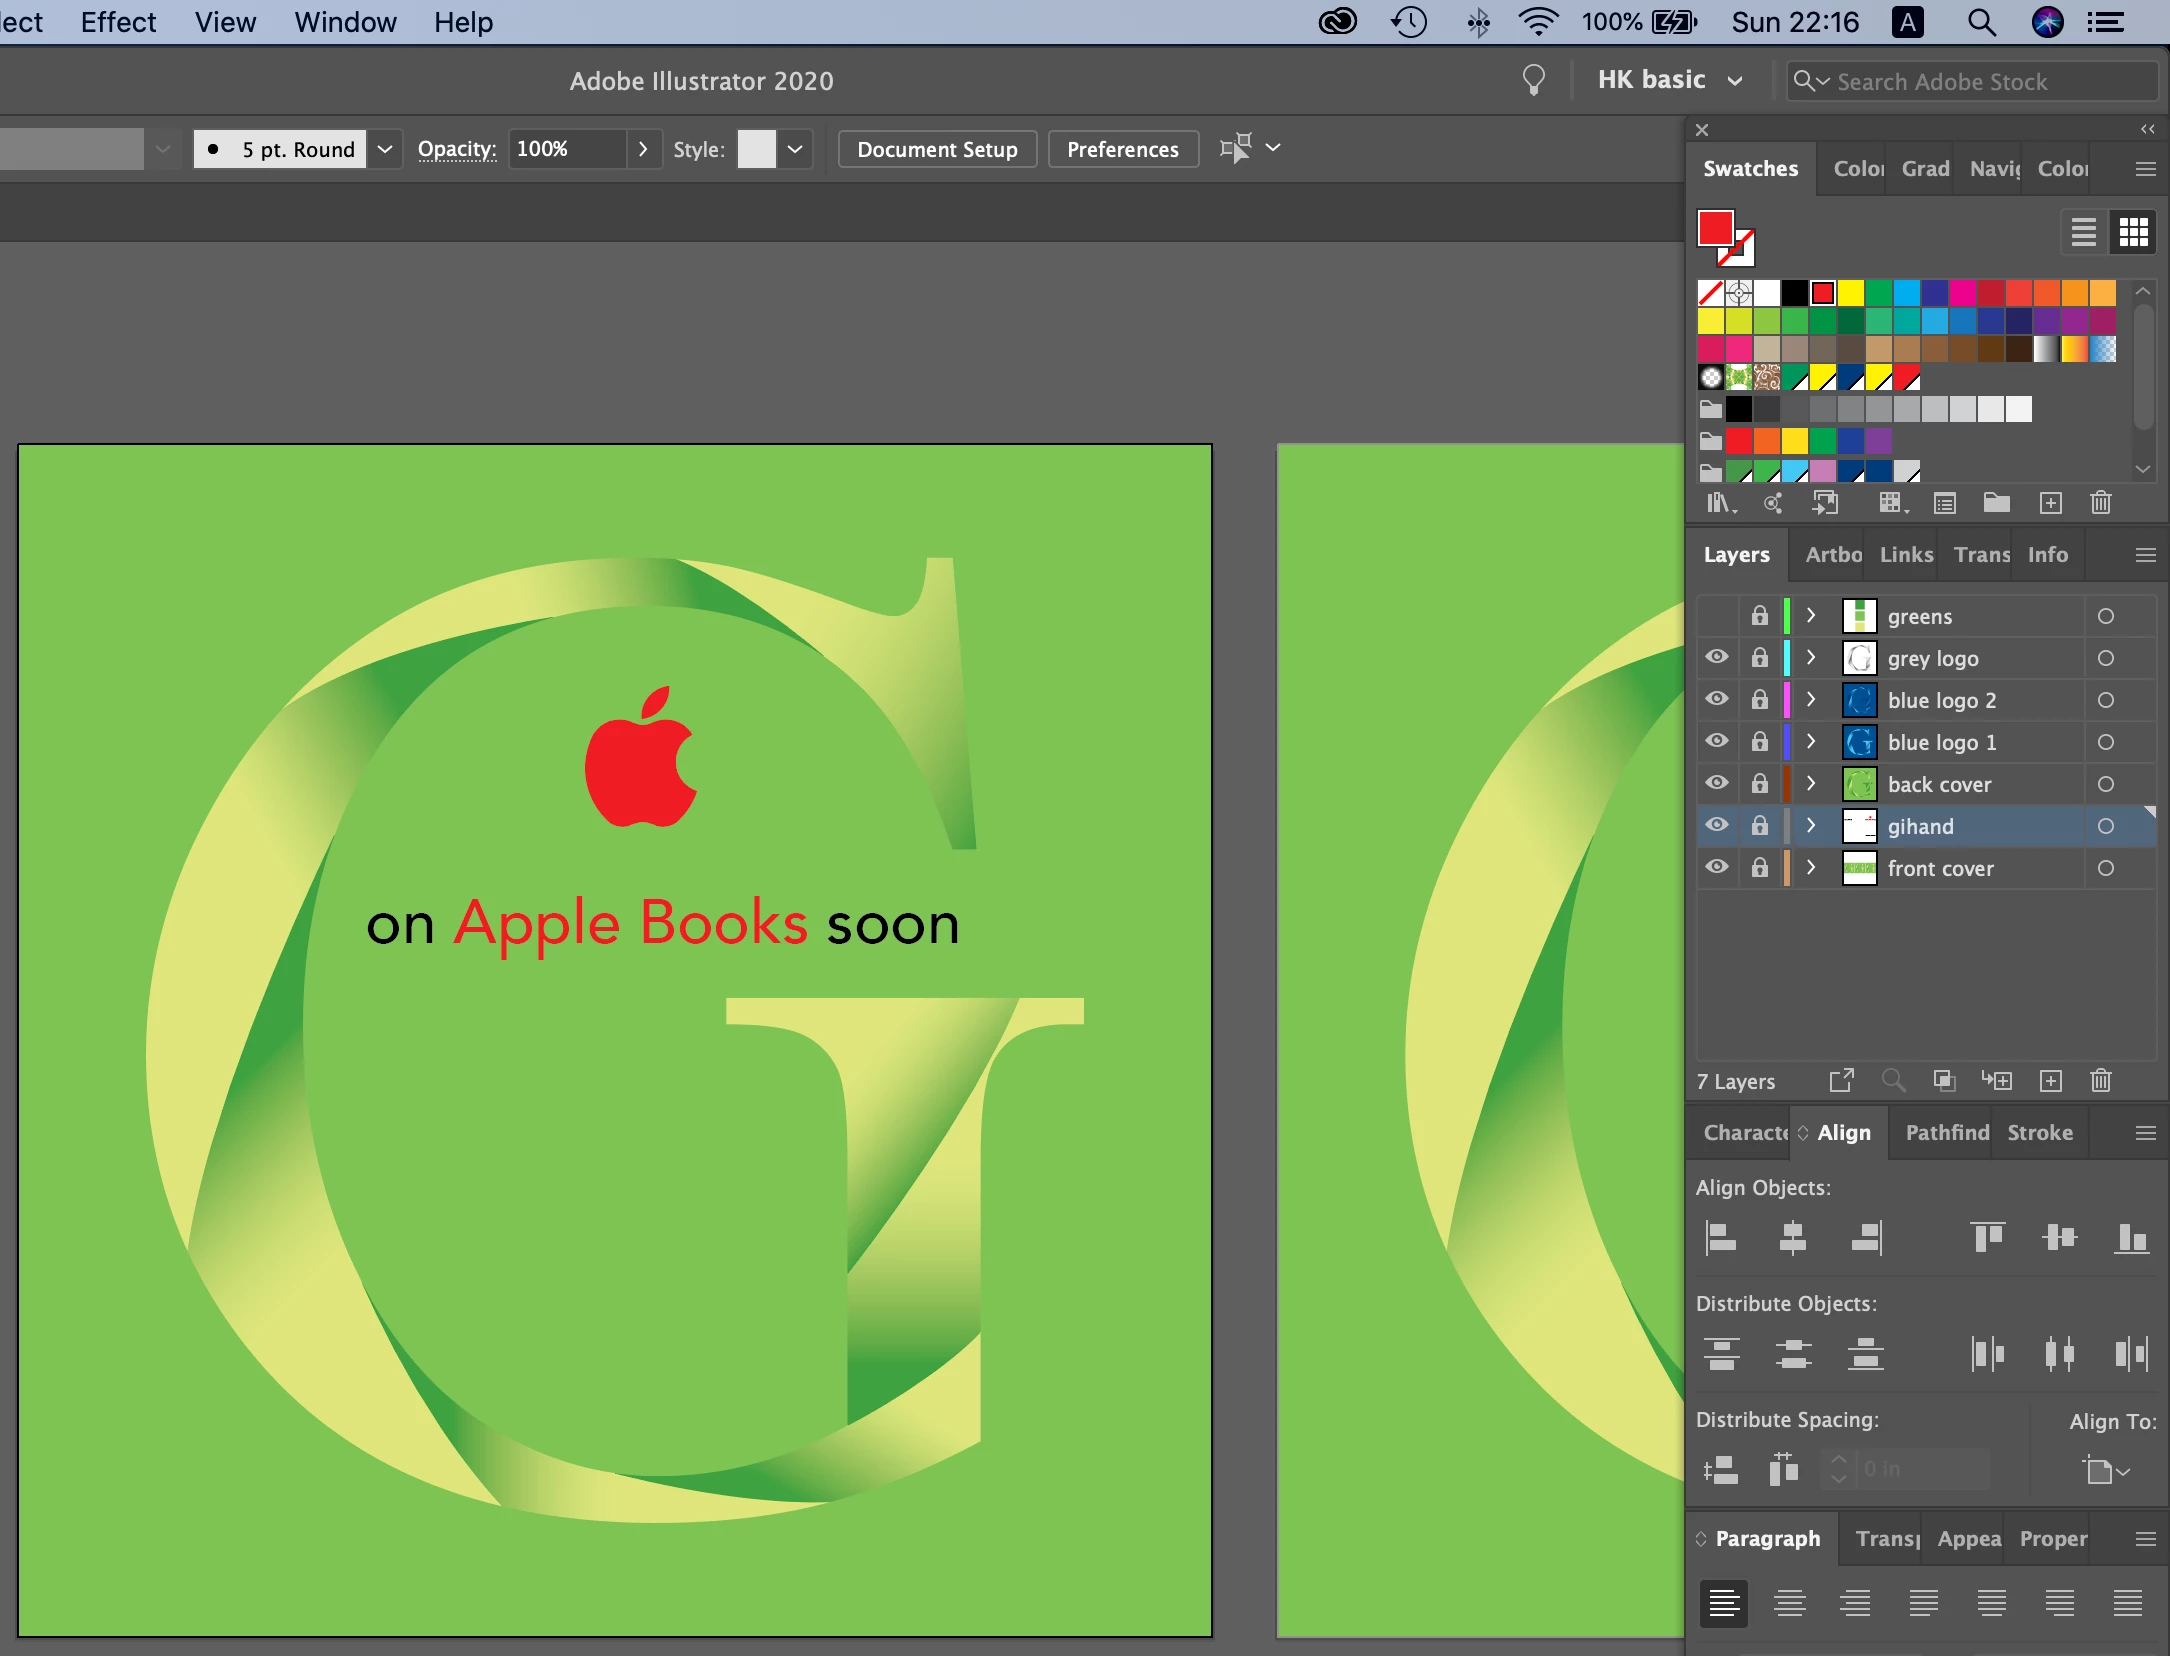The image size is (2170, 1656).
Task: Unlock the gihand layer
Action: pos(1759,826)
